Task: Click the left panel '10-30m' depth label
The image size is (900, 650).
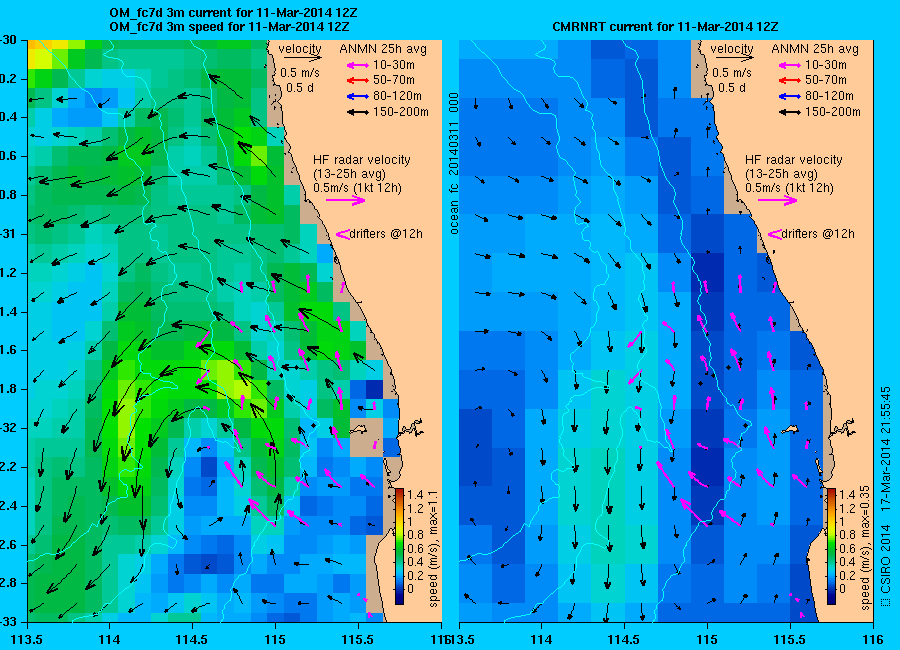Action: click(x=393, y=65)
